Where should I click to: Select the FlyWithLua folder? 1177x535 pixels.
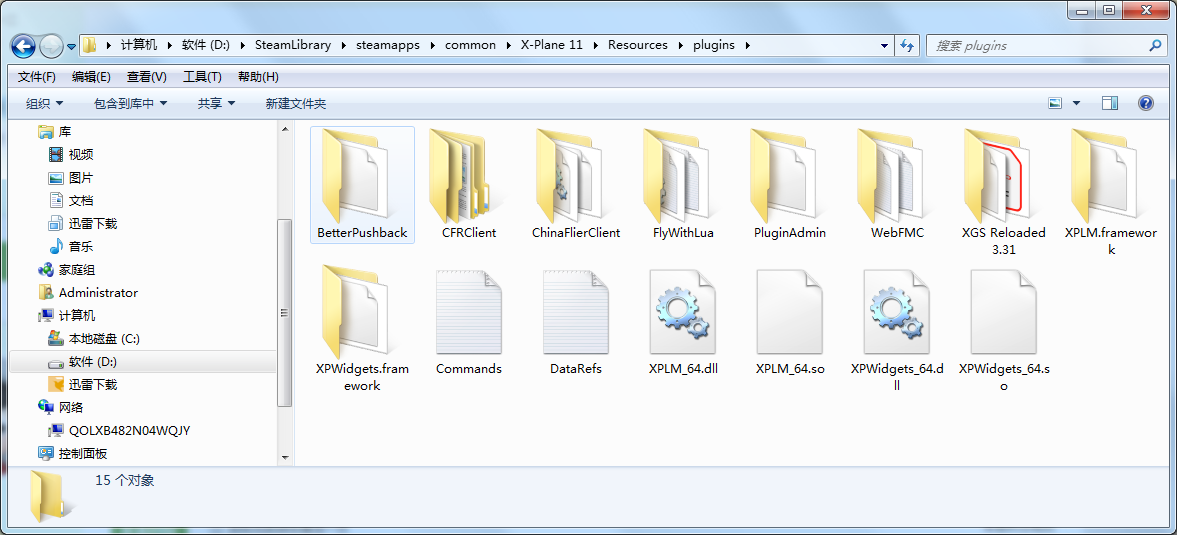coord(683,185)
